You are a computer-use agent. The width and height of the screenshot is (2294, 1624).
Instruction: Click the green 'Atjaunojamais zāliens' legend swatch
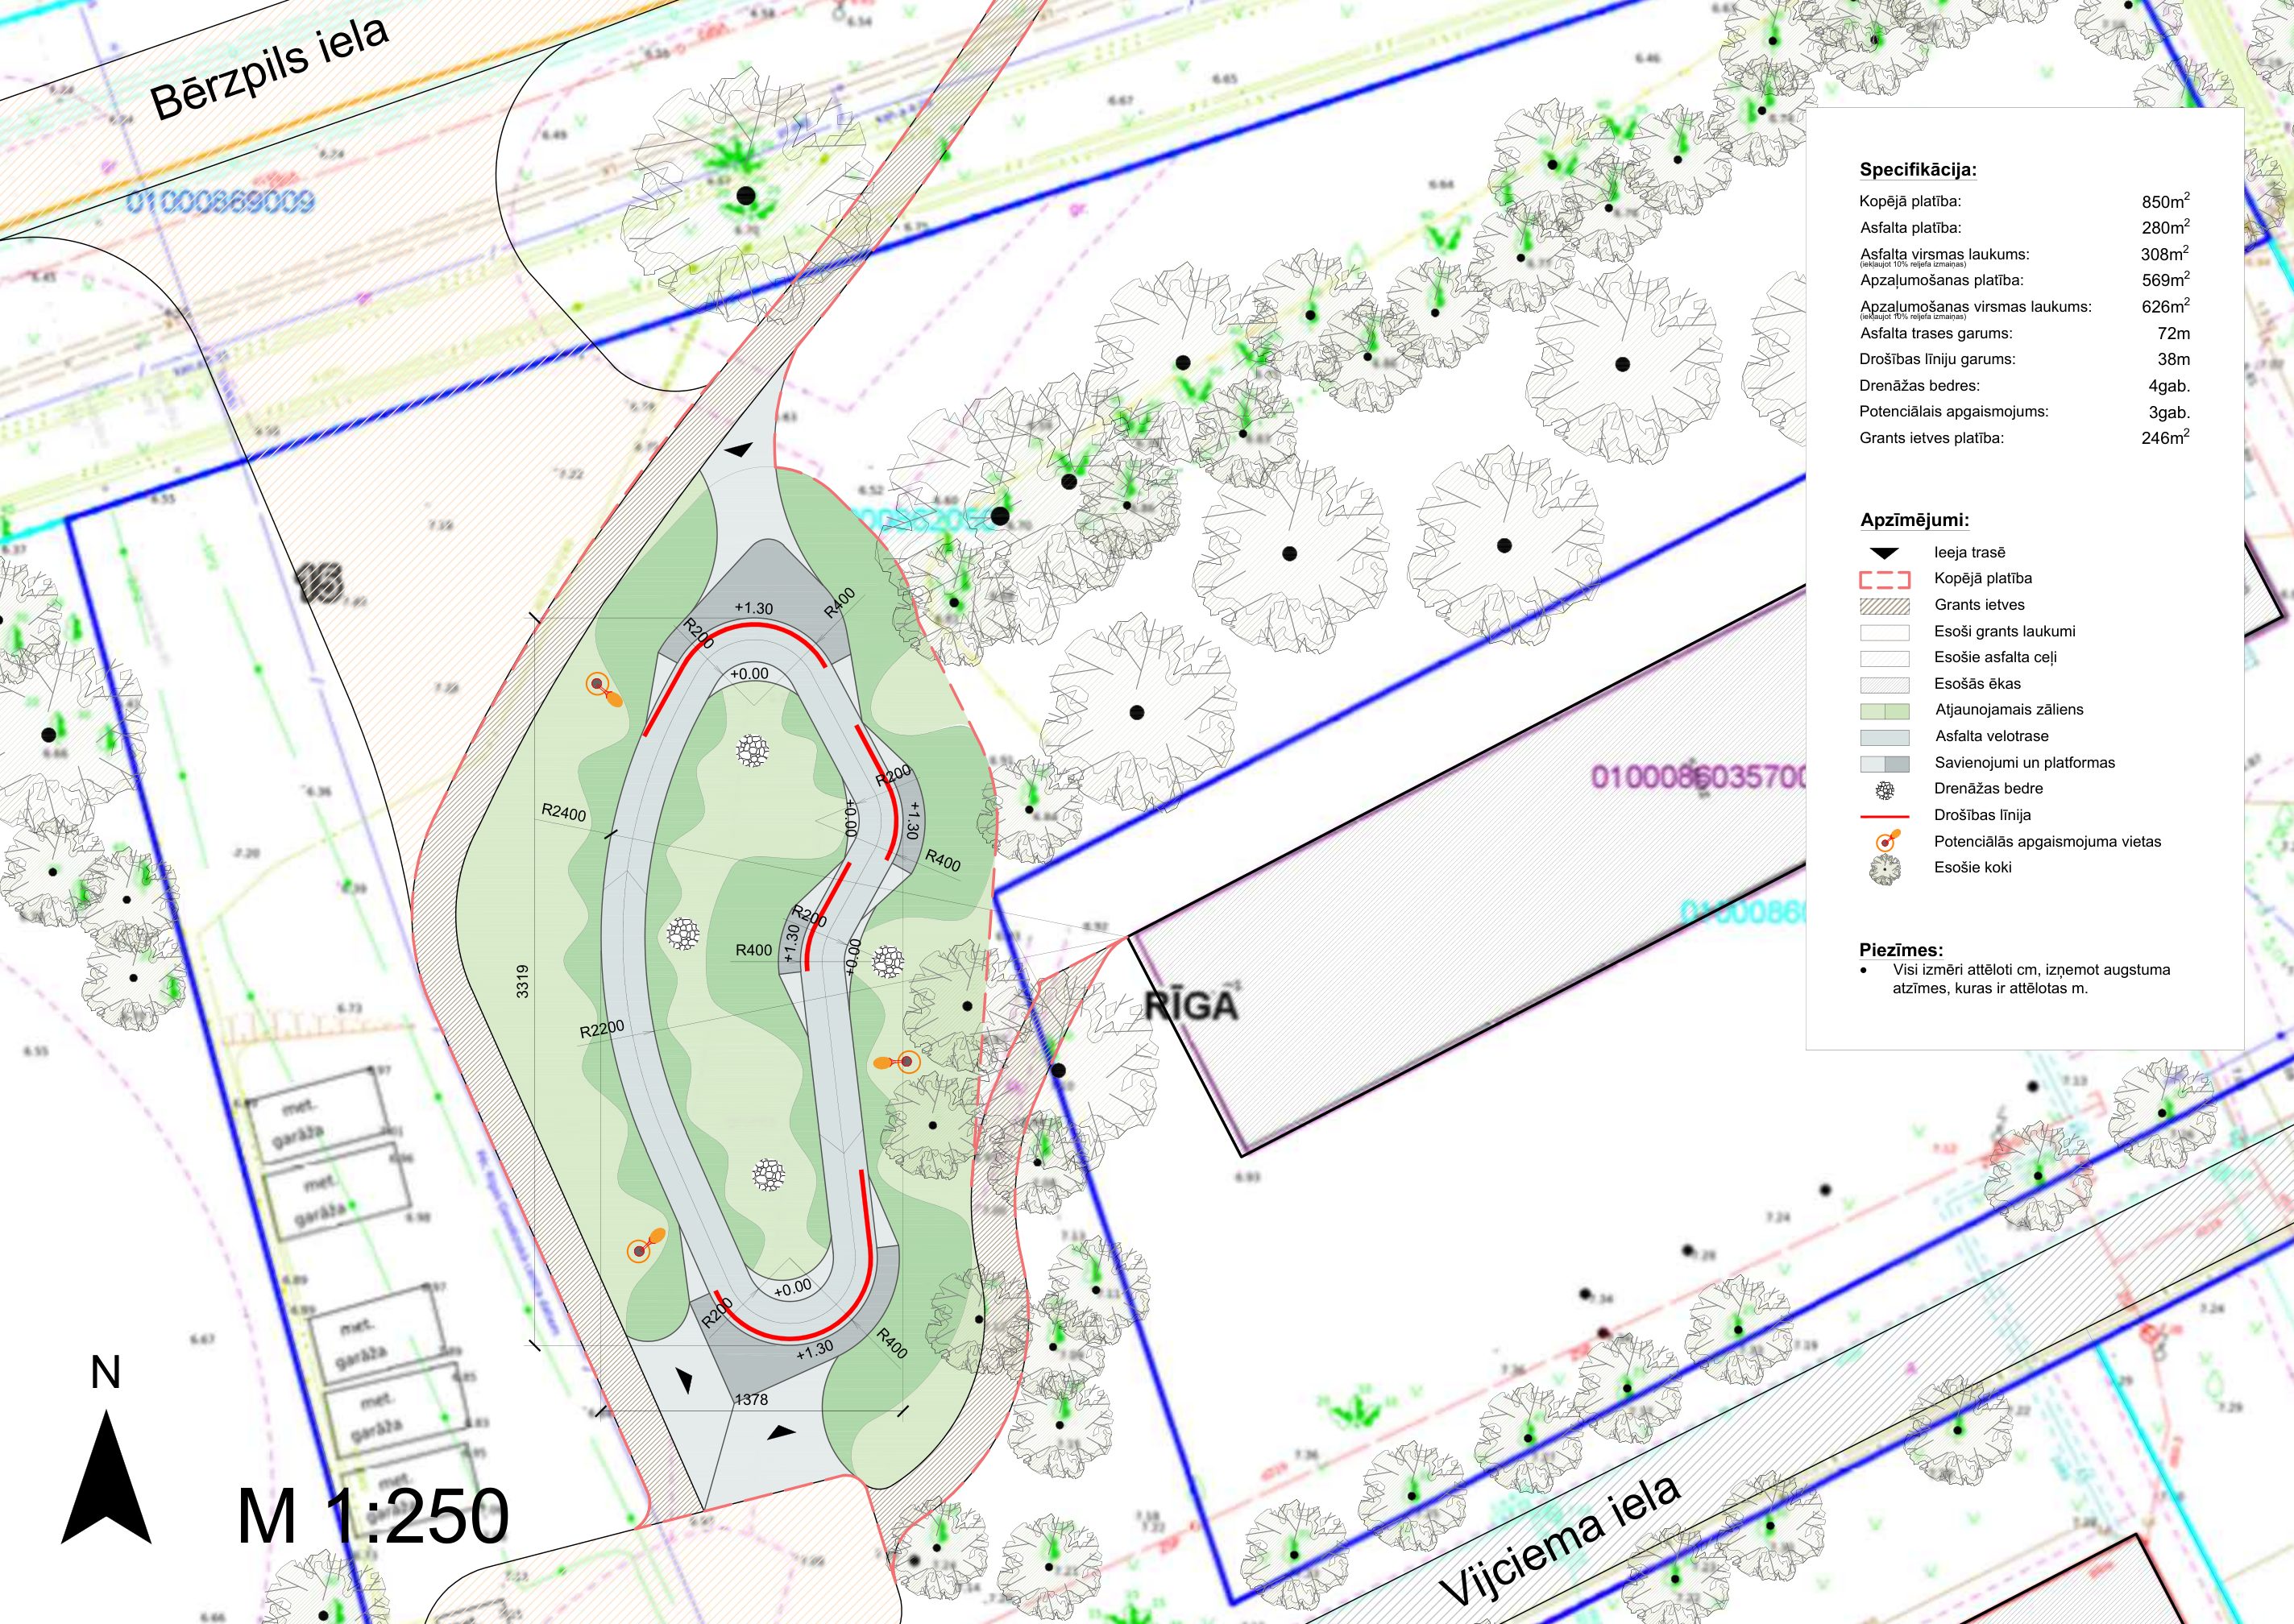point(1884,711)
